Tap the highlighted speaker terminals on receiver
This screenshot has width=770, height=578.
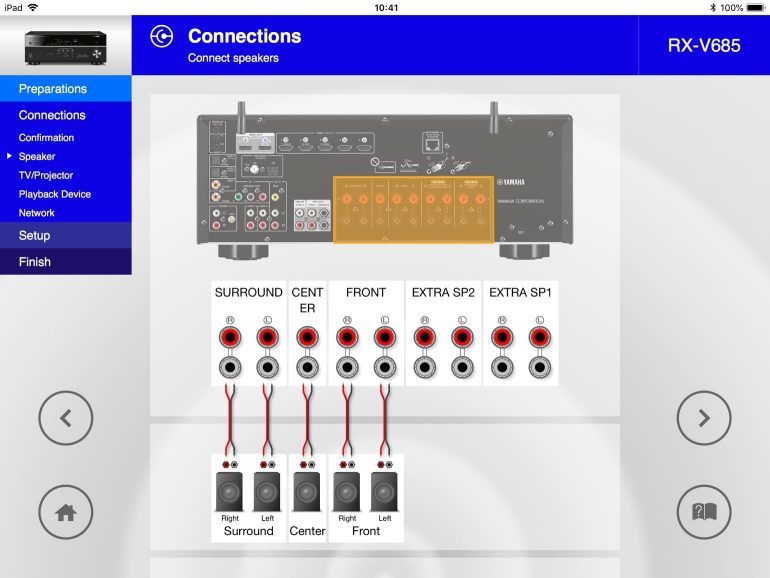coord(414,210)
